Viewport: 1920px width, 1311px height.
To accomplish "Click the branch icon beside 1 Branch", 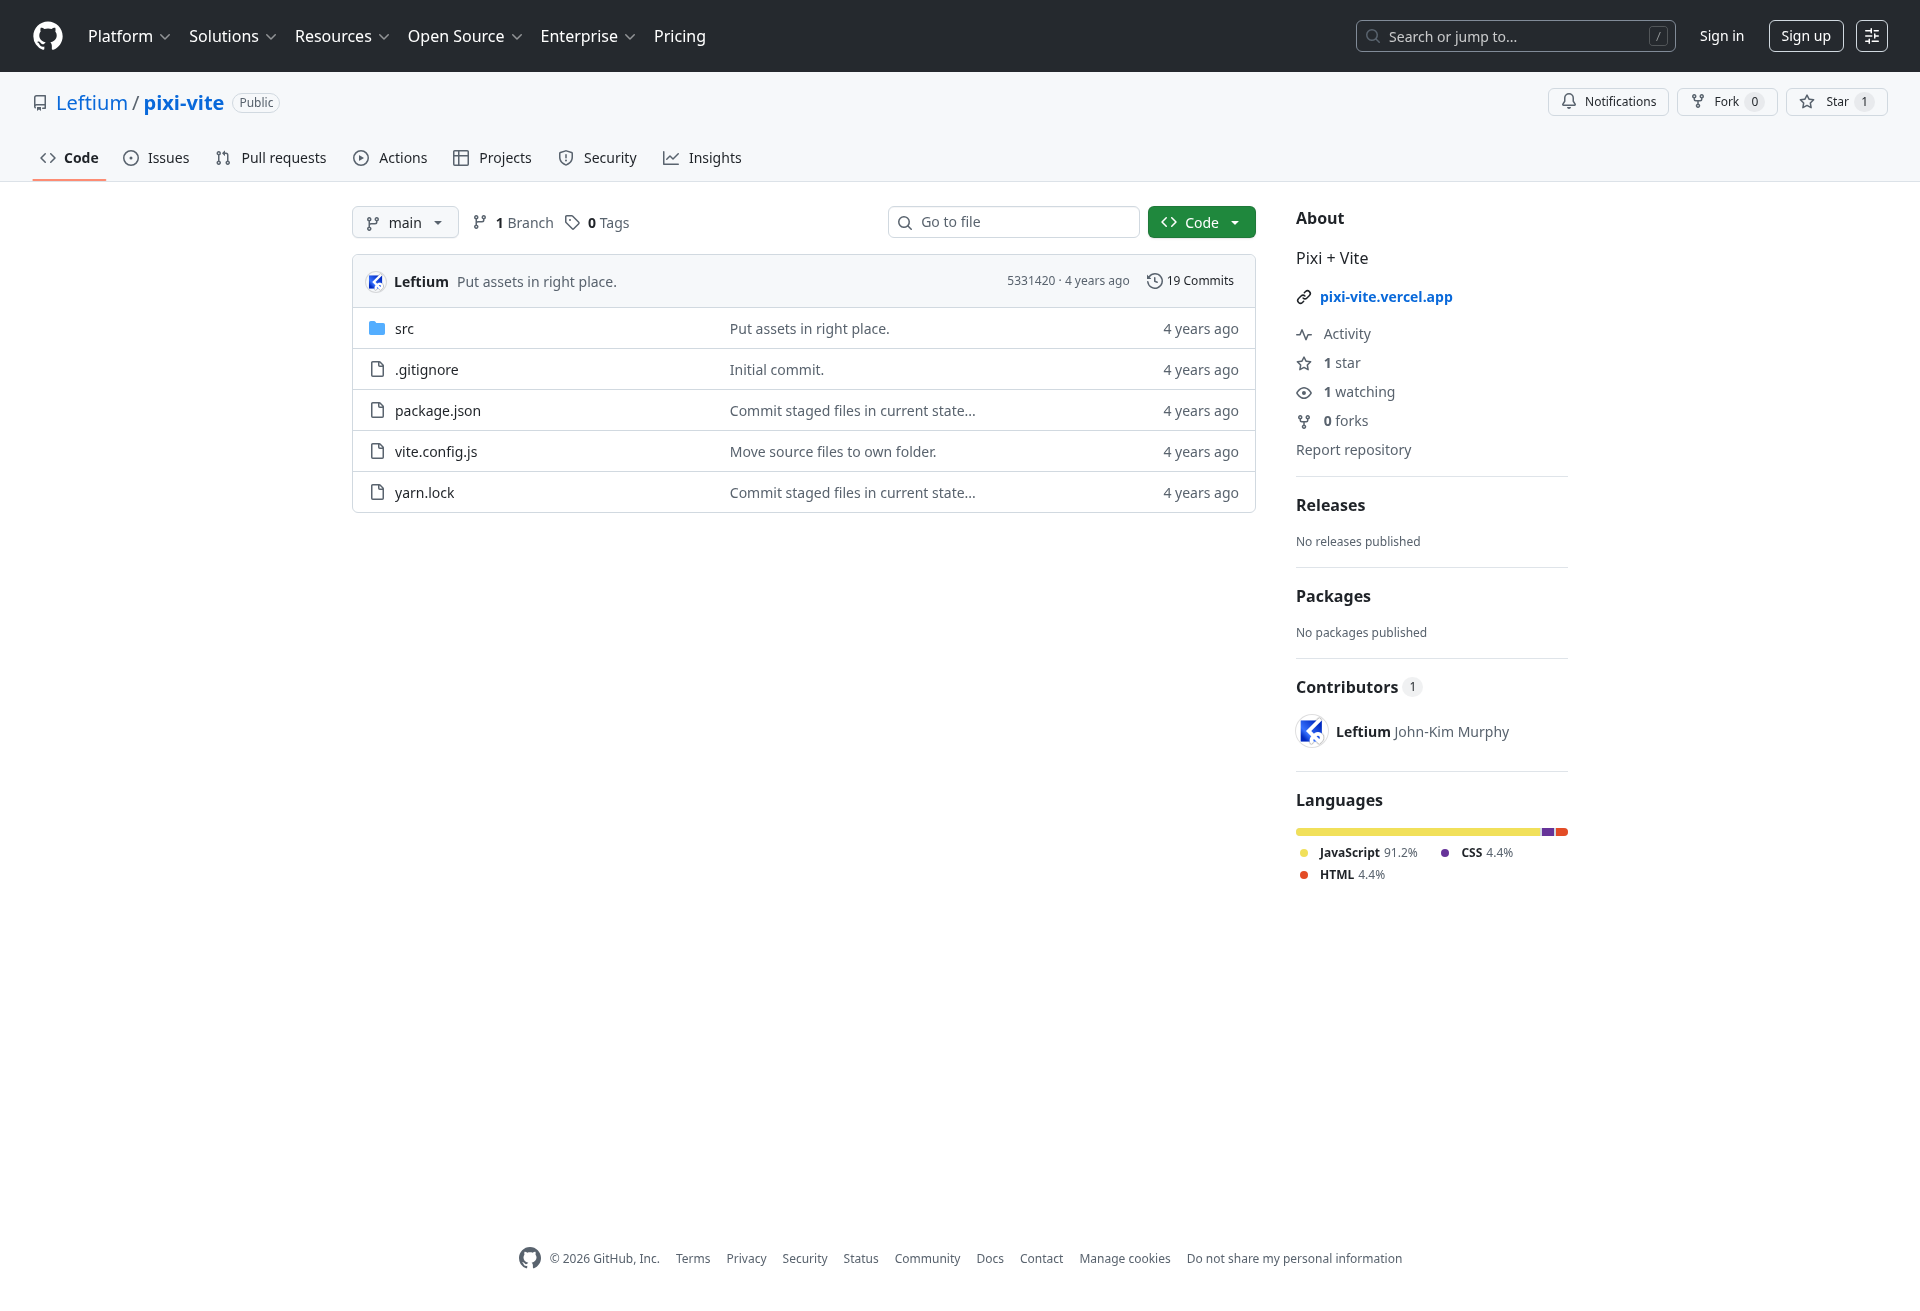I will point(480,222).
